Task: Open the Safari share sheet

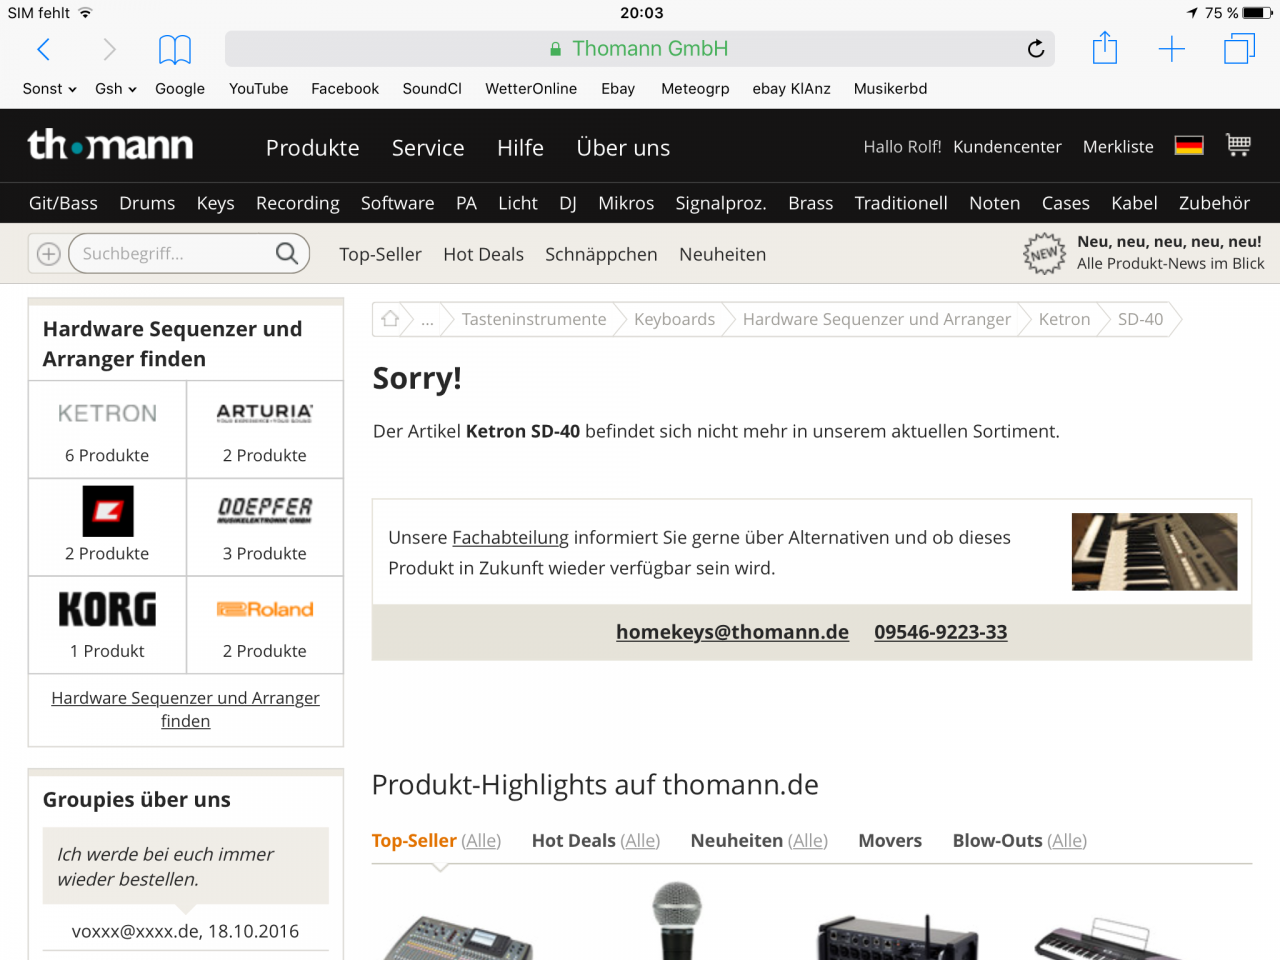Action: (1105, 48)
